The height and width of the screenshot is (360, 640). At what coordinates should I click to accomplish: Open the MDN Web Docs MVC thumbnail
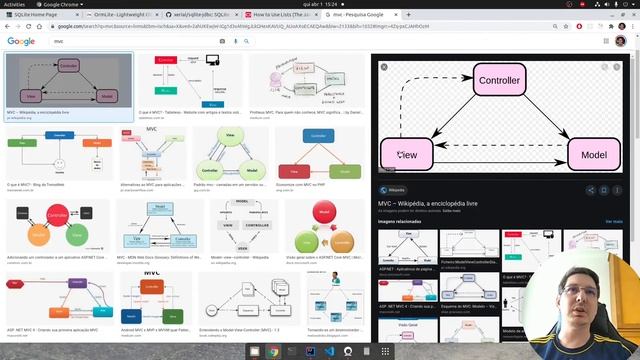coord(160,227)
